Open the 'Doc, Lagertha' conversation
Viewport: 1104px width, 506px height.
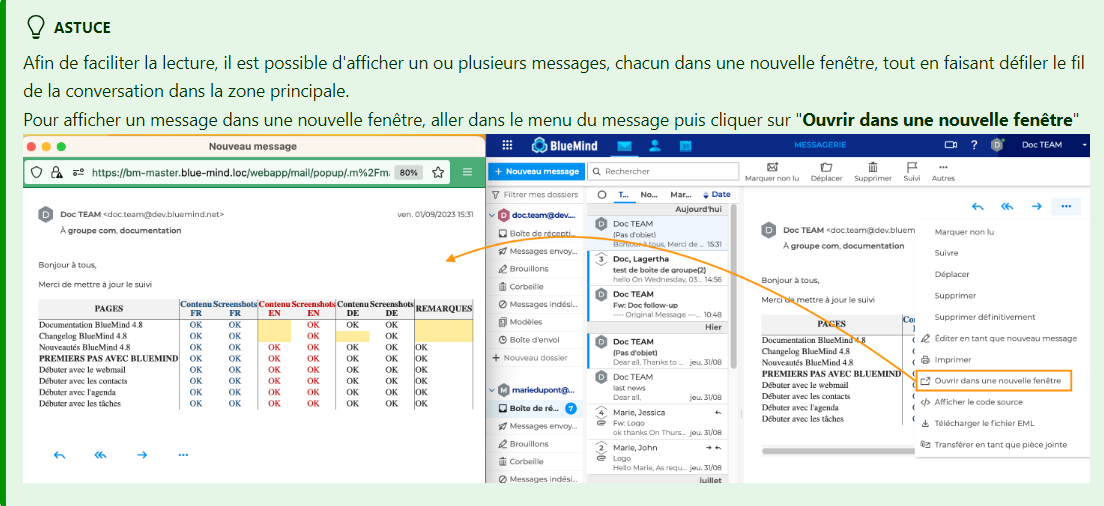(x=658, y=268)
